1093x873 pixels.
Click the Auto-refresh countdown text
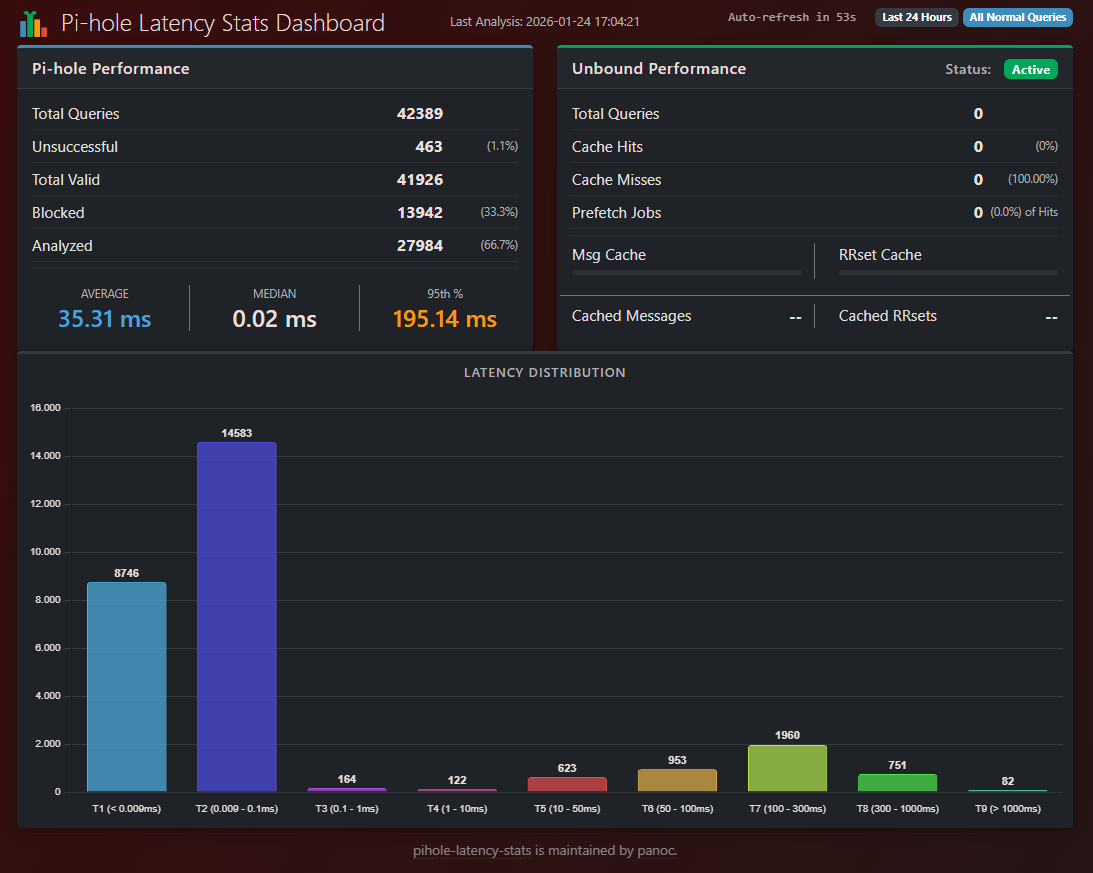(x=791, y=17)
